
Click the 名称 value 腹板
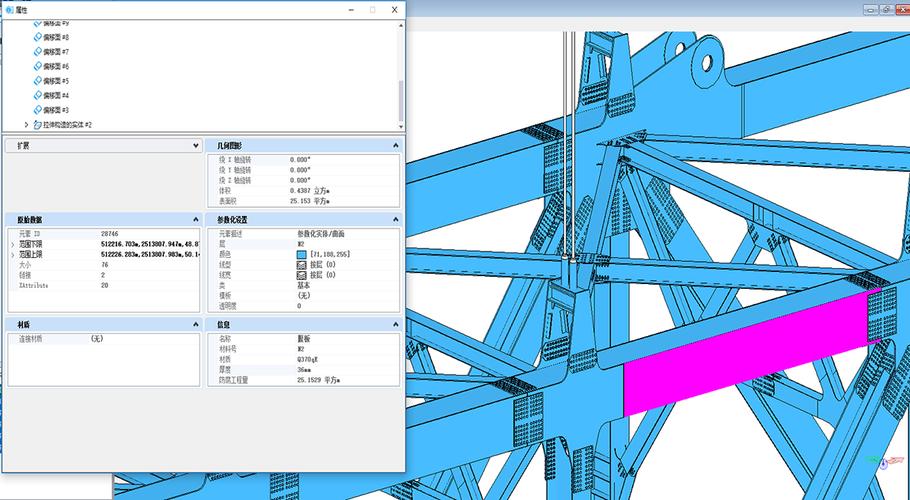tap(304, 339)
